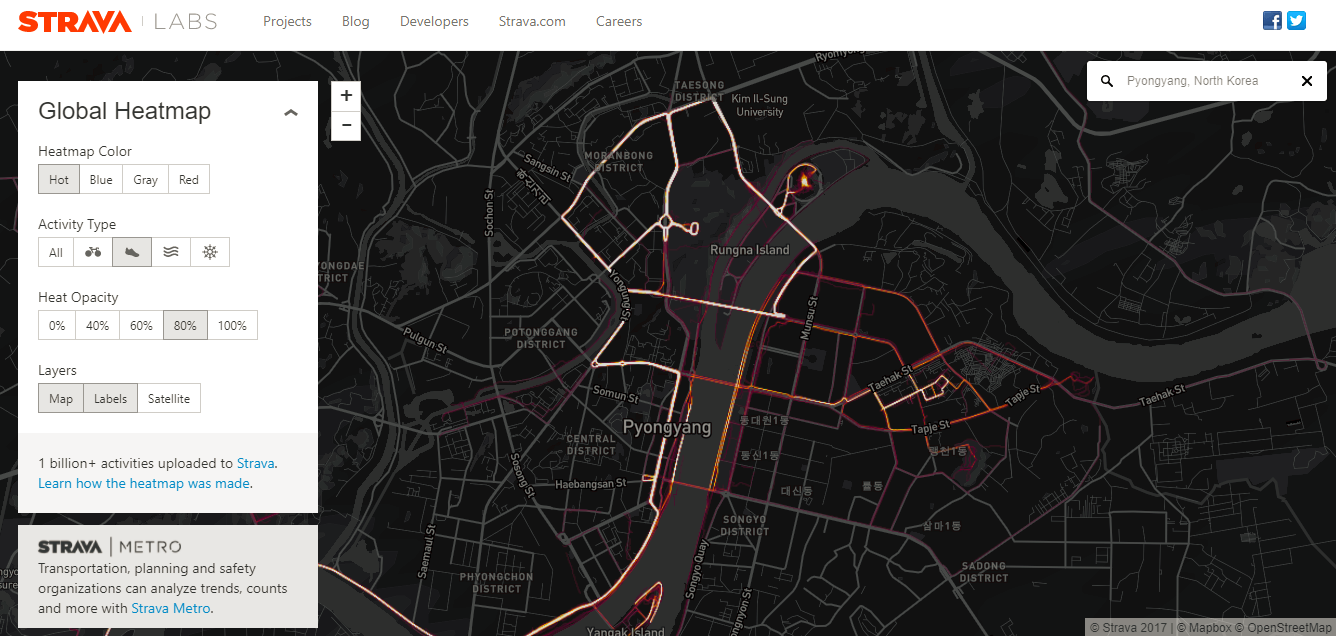
Task: Open the Projects menu item
Action: pos(287,21)
